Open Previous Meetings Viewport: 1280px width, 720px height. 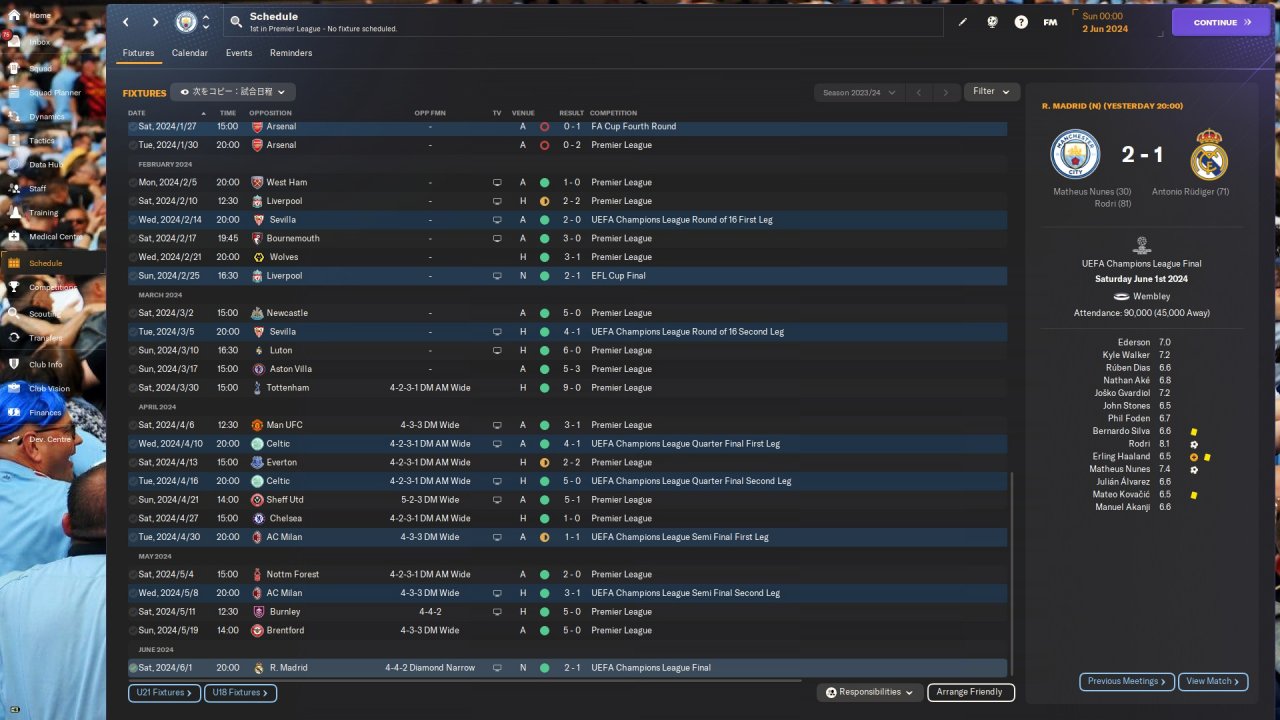pos(1127,682)
